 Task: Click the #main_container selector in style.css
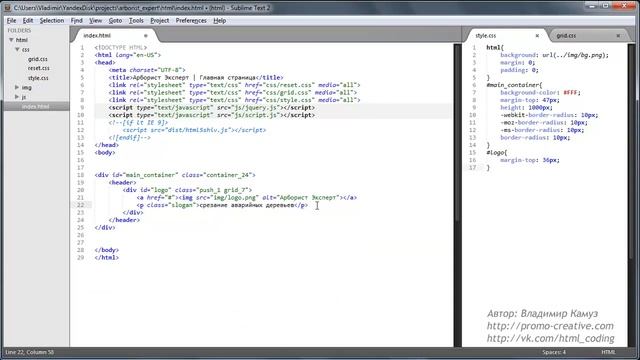pos(514,85)
